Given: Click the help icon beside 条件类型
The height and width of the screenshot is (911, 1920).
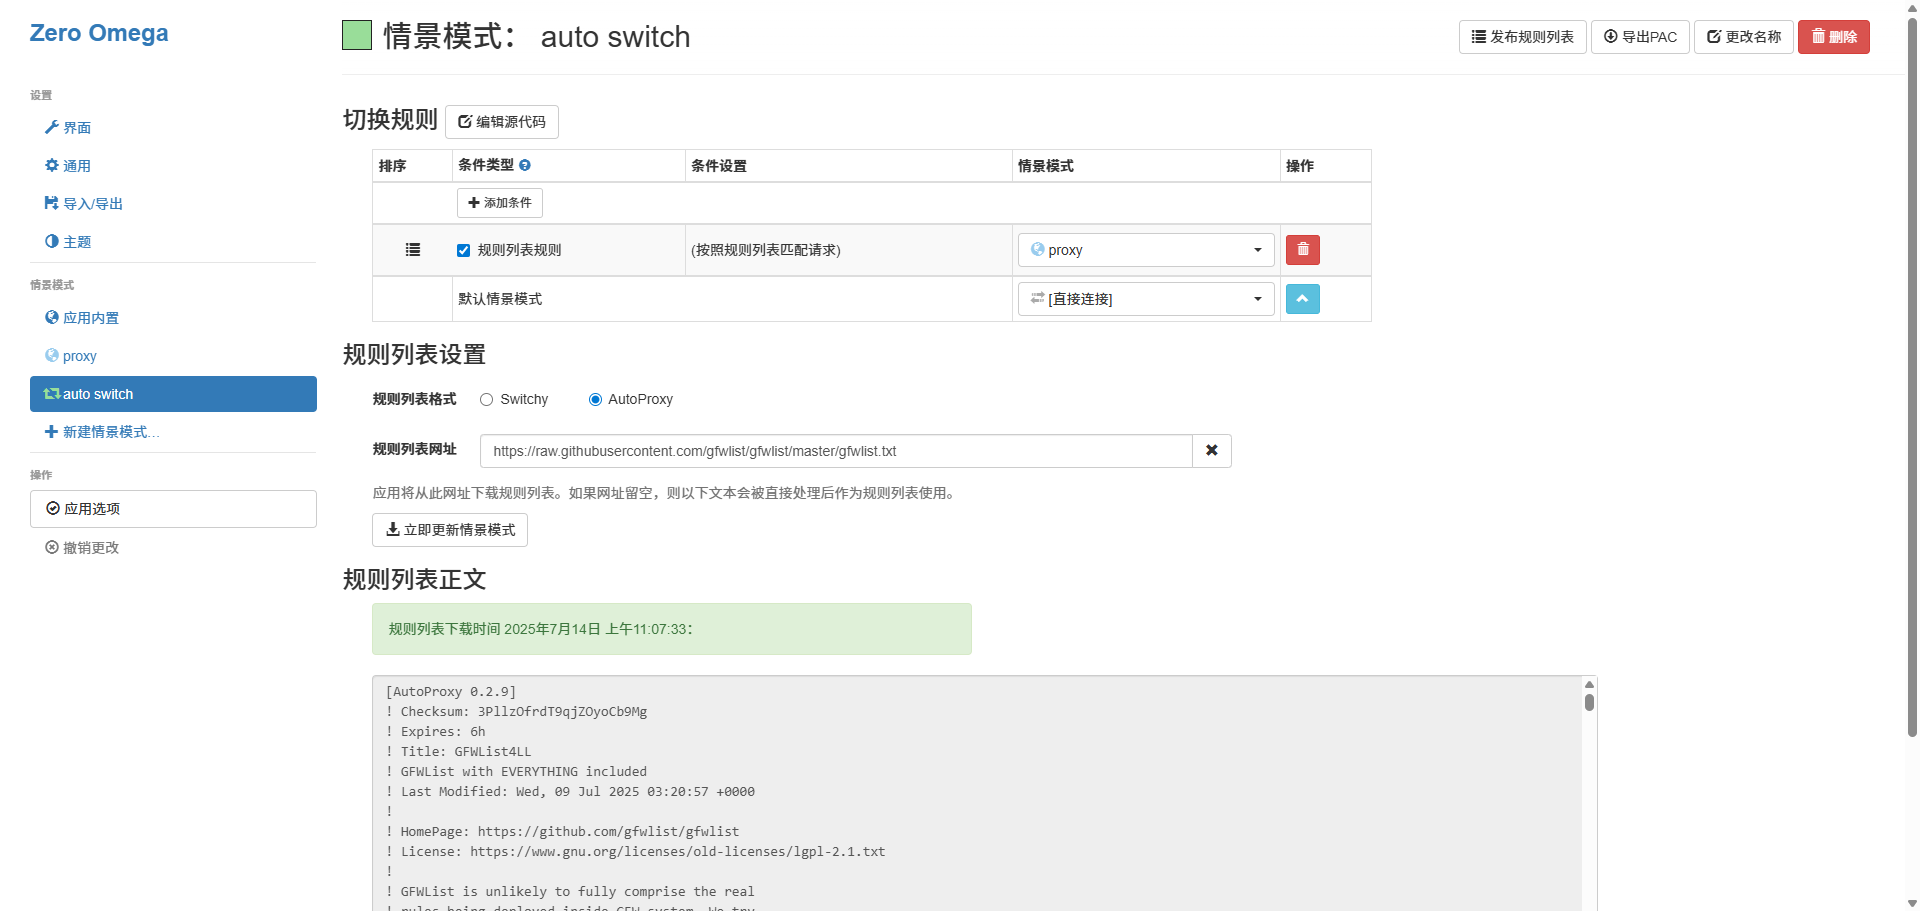Looking at the screenshot, I should pos(525,165).
